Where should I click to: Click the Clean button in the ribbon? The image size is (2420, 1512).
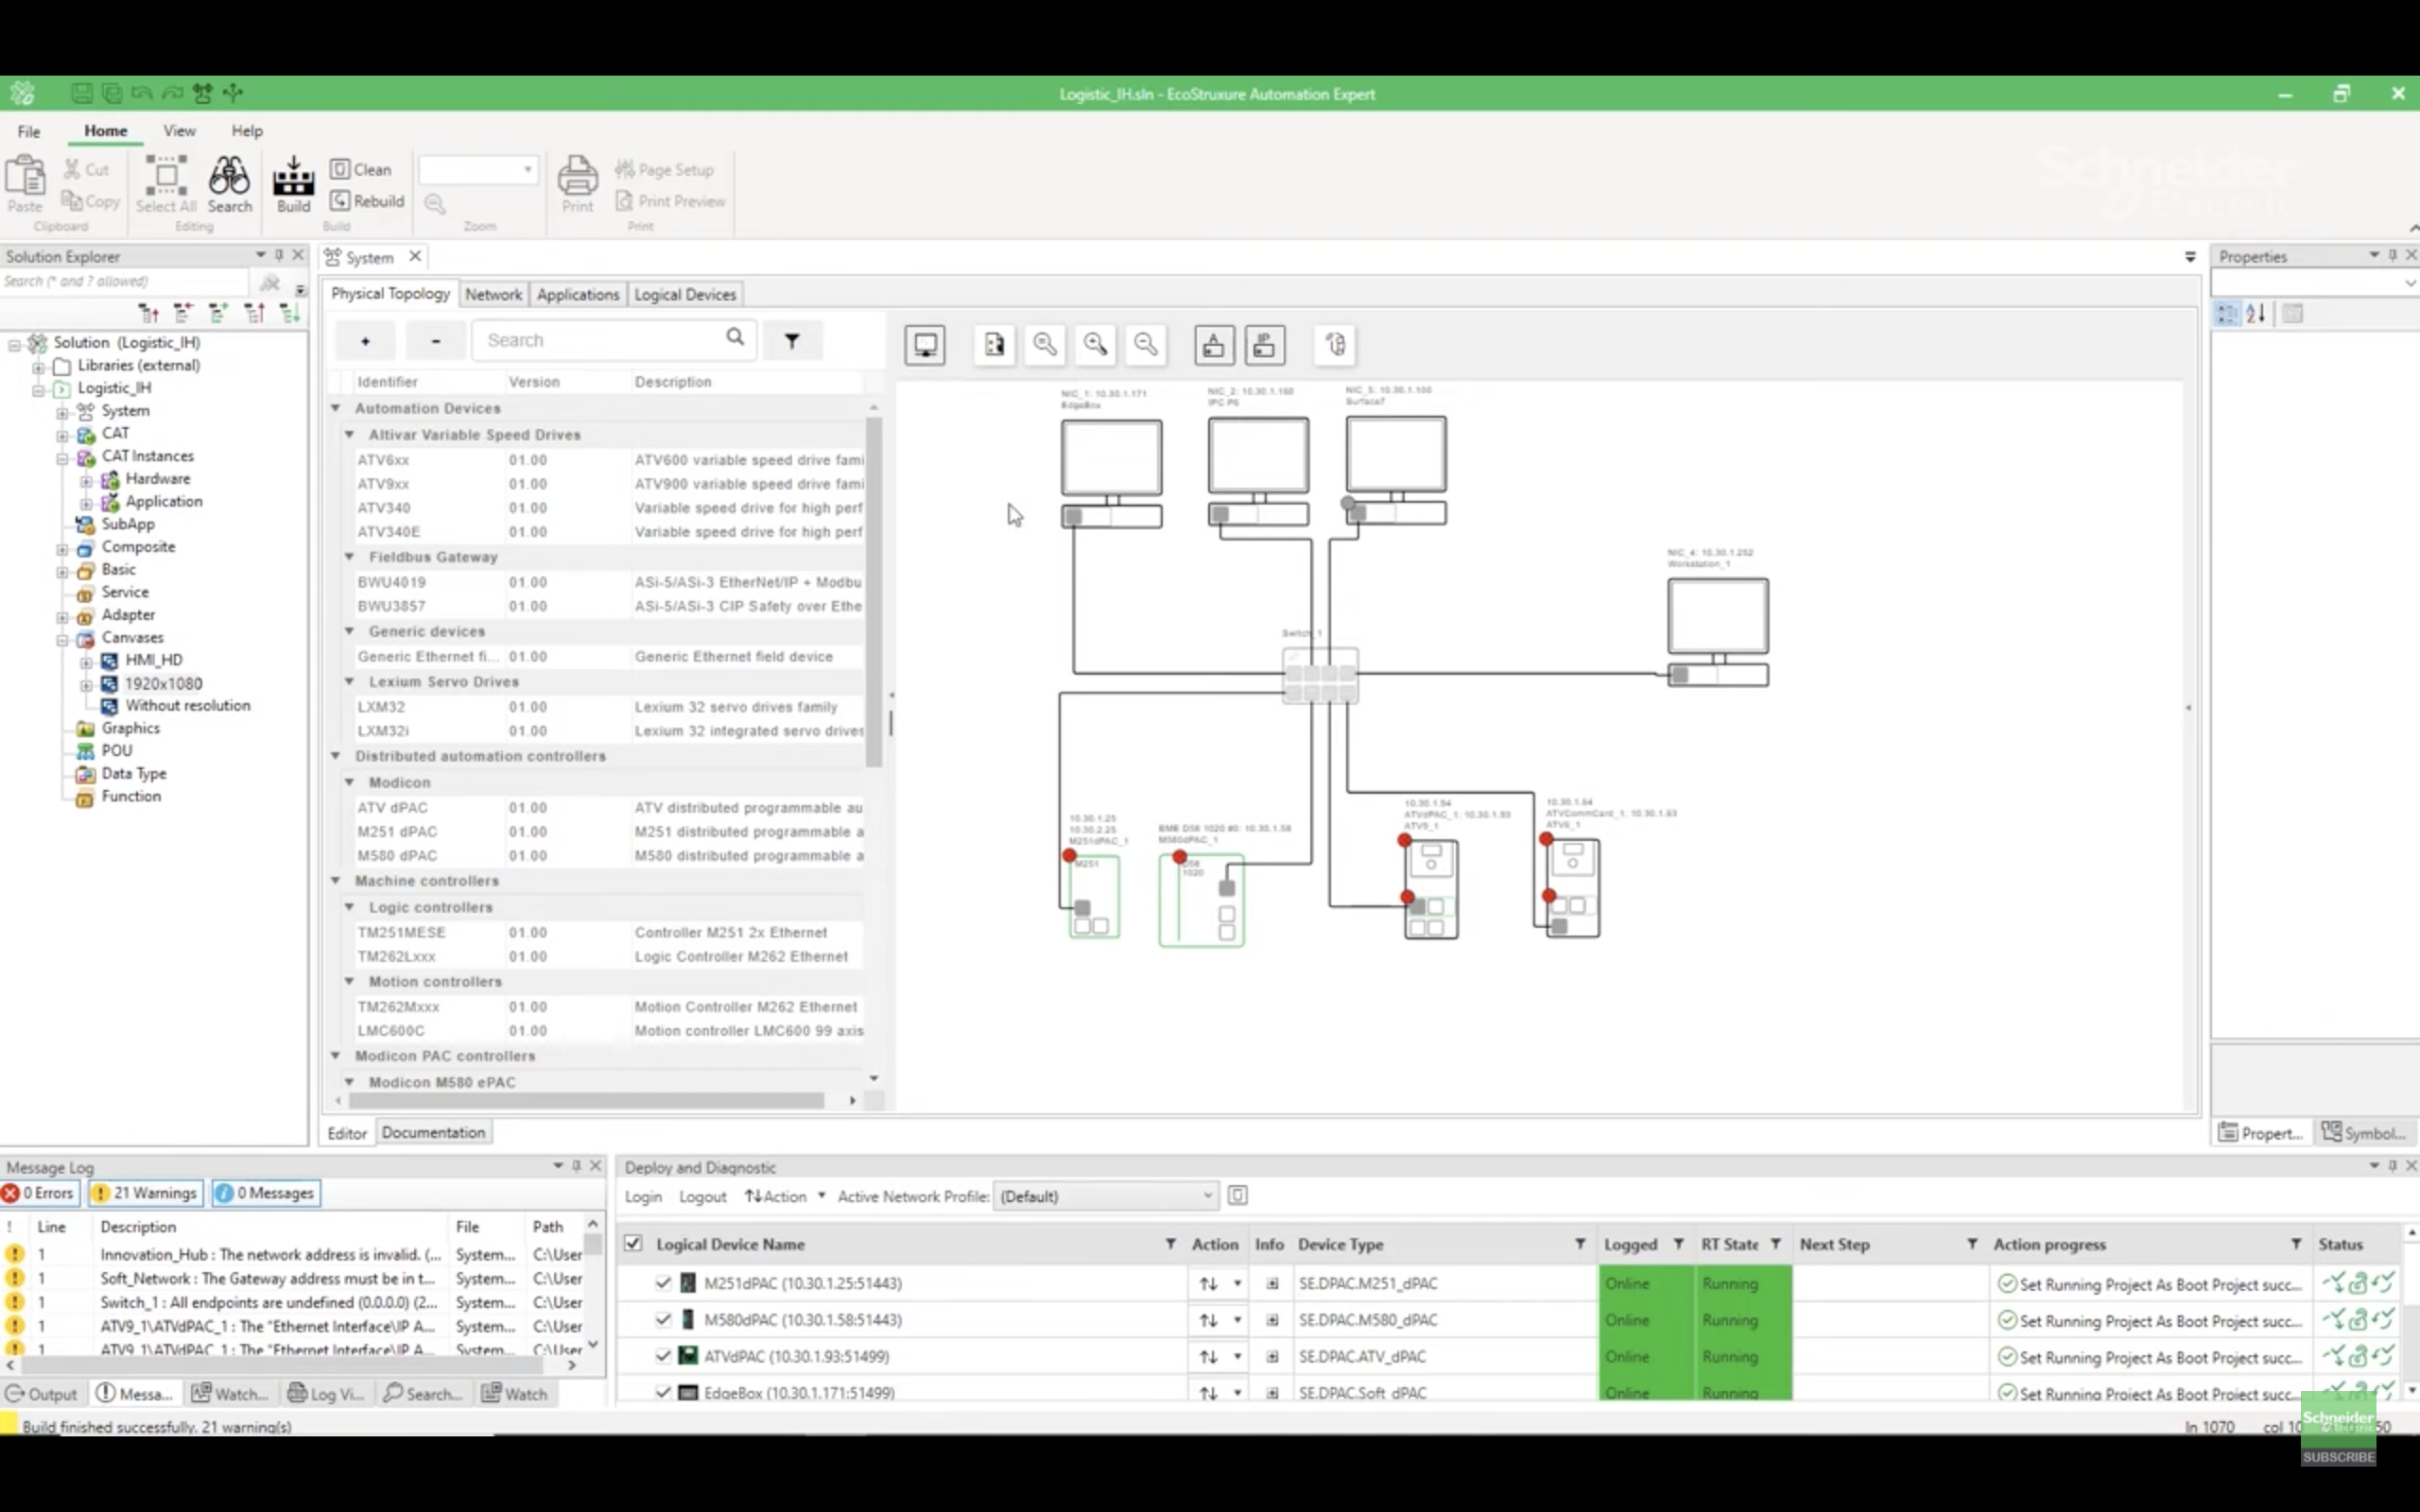click(x=361, y=169)
